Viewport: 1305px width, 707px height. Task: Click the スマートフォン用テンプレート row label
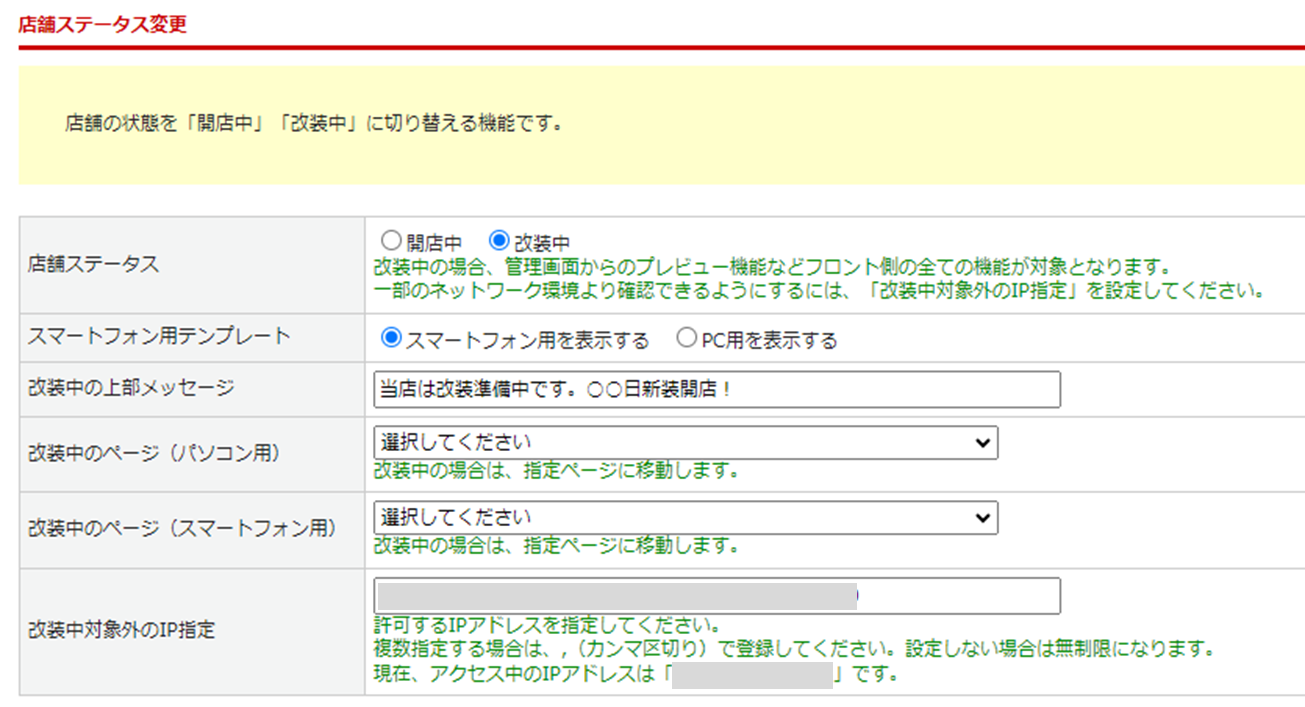(159, 337)
